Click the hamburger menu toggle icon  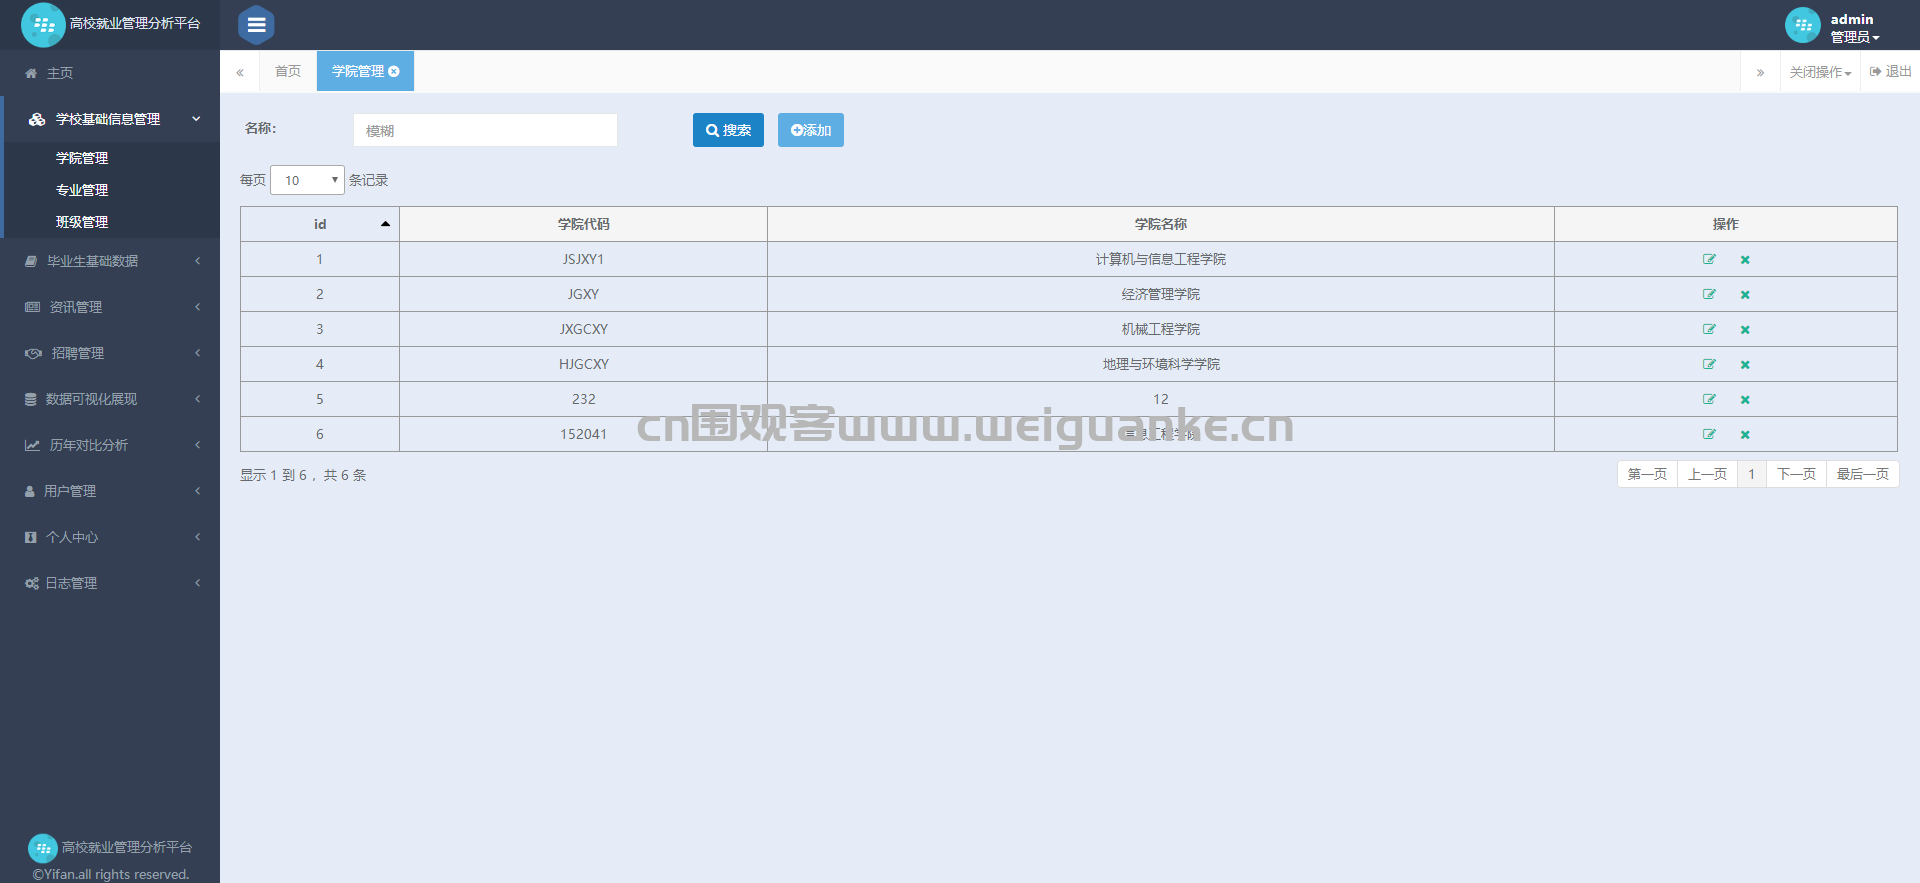(256, 25)
